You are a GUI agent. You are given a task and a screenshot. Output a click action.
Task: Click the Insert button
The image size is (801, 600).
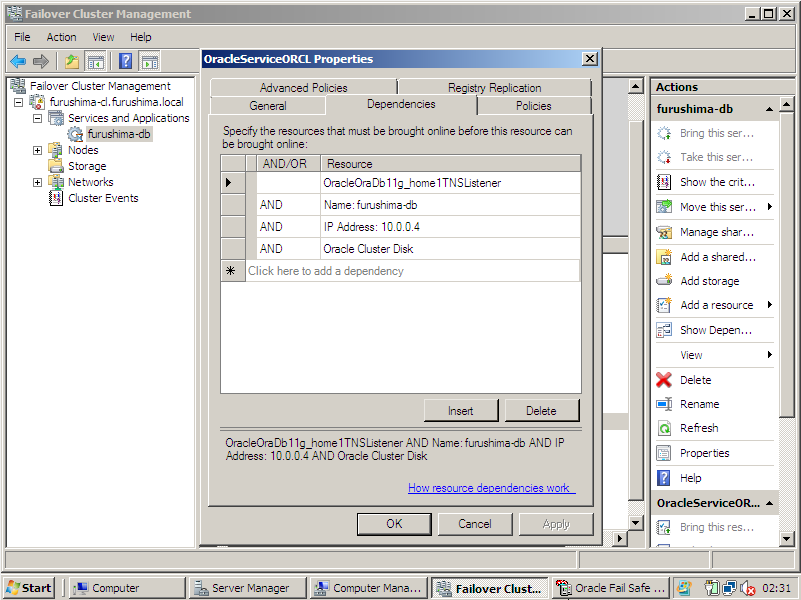click(x=461, y=411)
